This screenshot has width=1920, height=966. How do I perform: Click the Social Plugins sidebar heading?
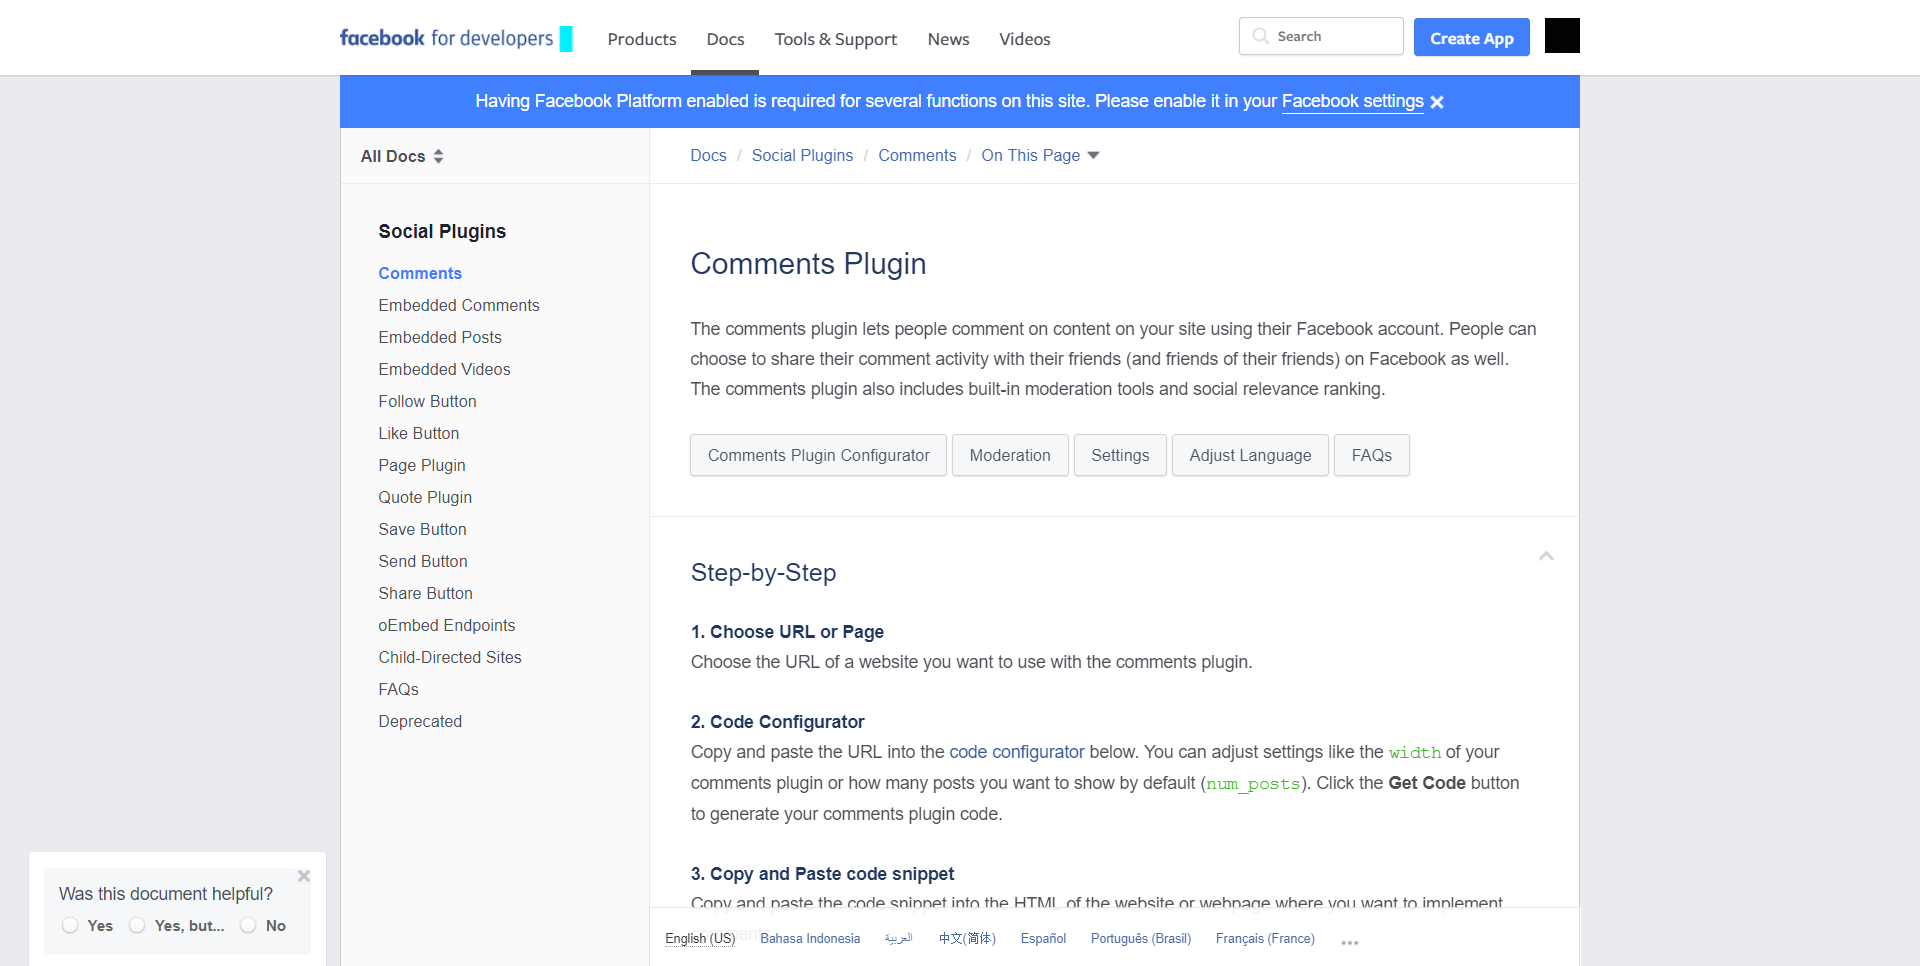pos(442,231)
